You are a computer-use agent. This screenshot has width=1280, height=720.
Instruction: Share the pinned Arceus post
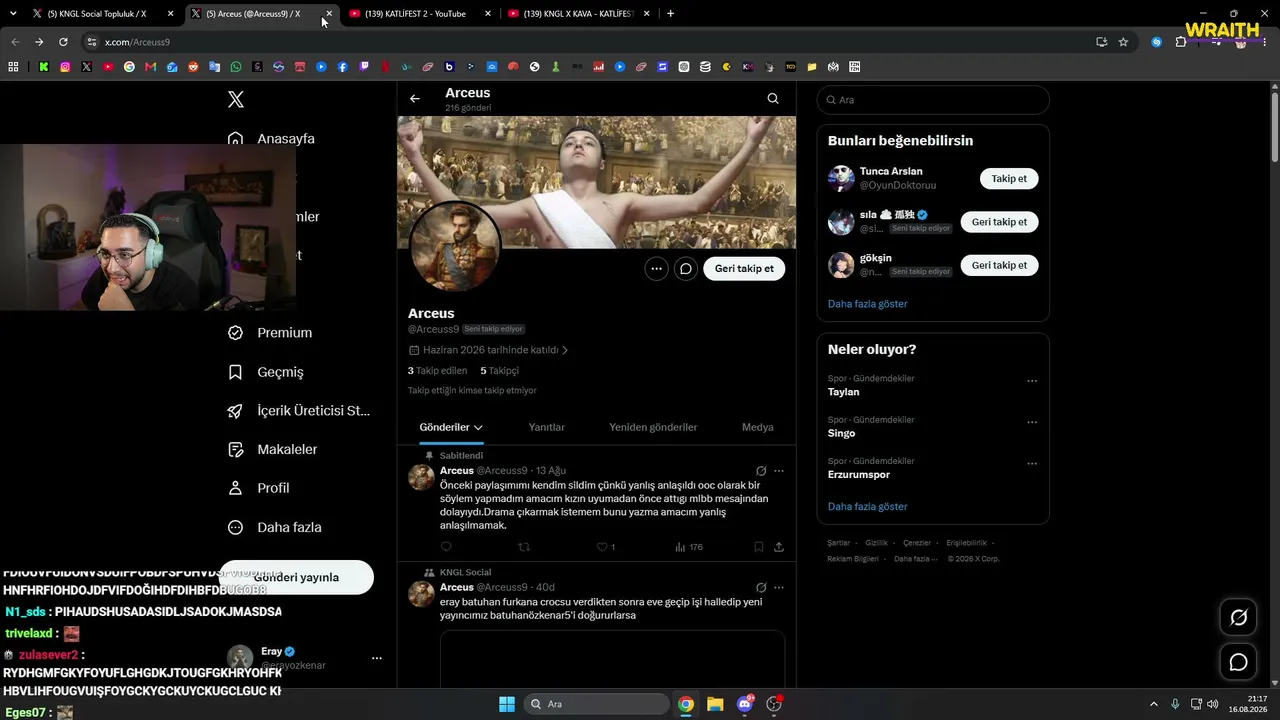pyautogui.click(x=779, y=547)
